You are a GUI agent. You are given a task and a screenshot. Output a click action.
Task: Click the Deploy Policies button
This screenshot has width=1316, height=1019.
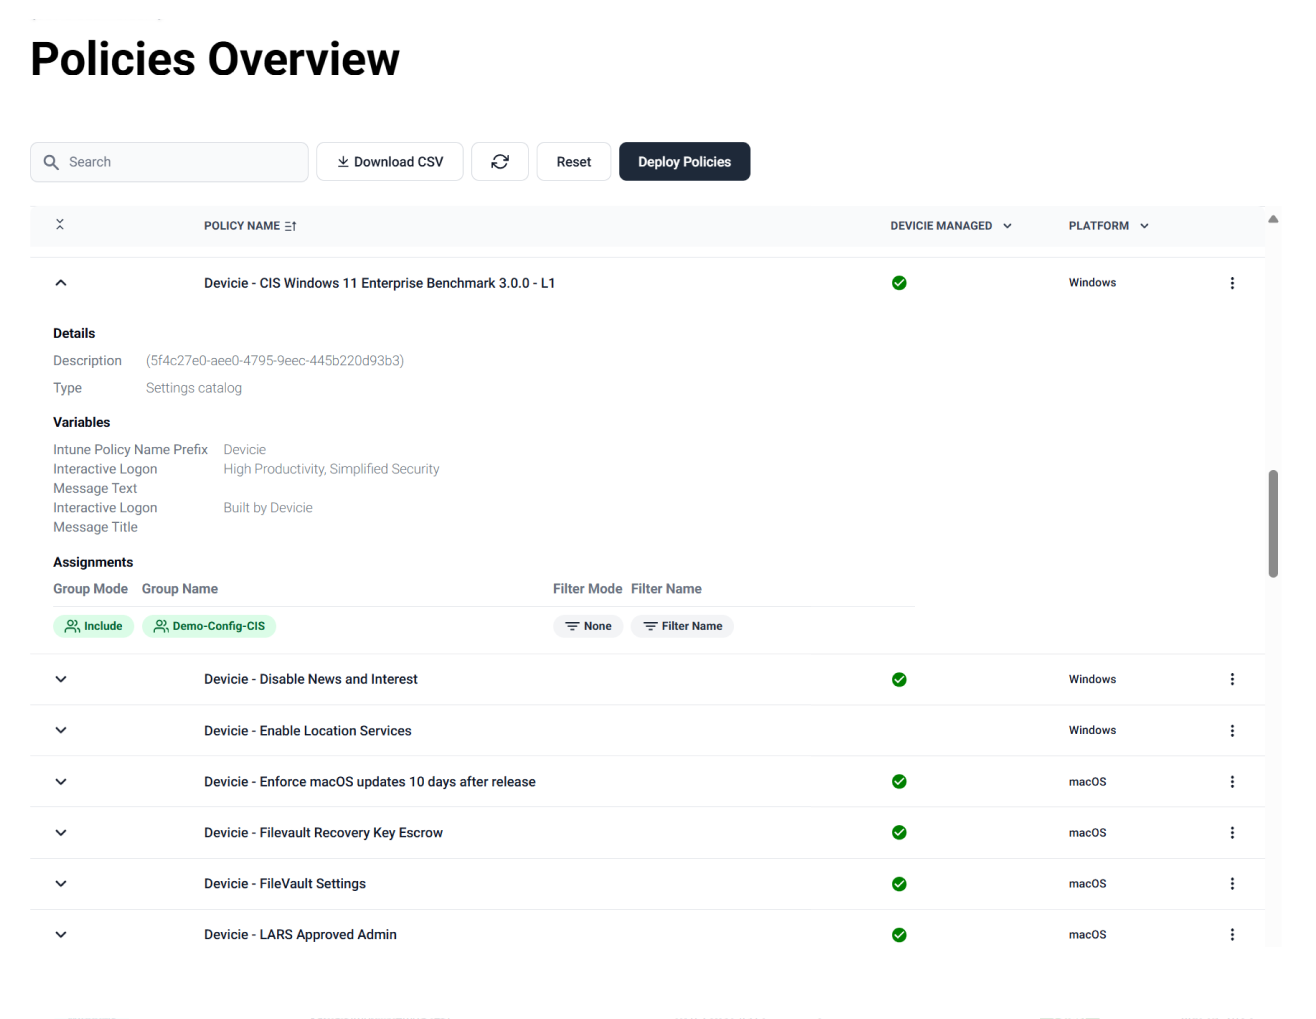coord(684,162)
